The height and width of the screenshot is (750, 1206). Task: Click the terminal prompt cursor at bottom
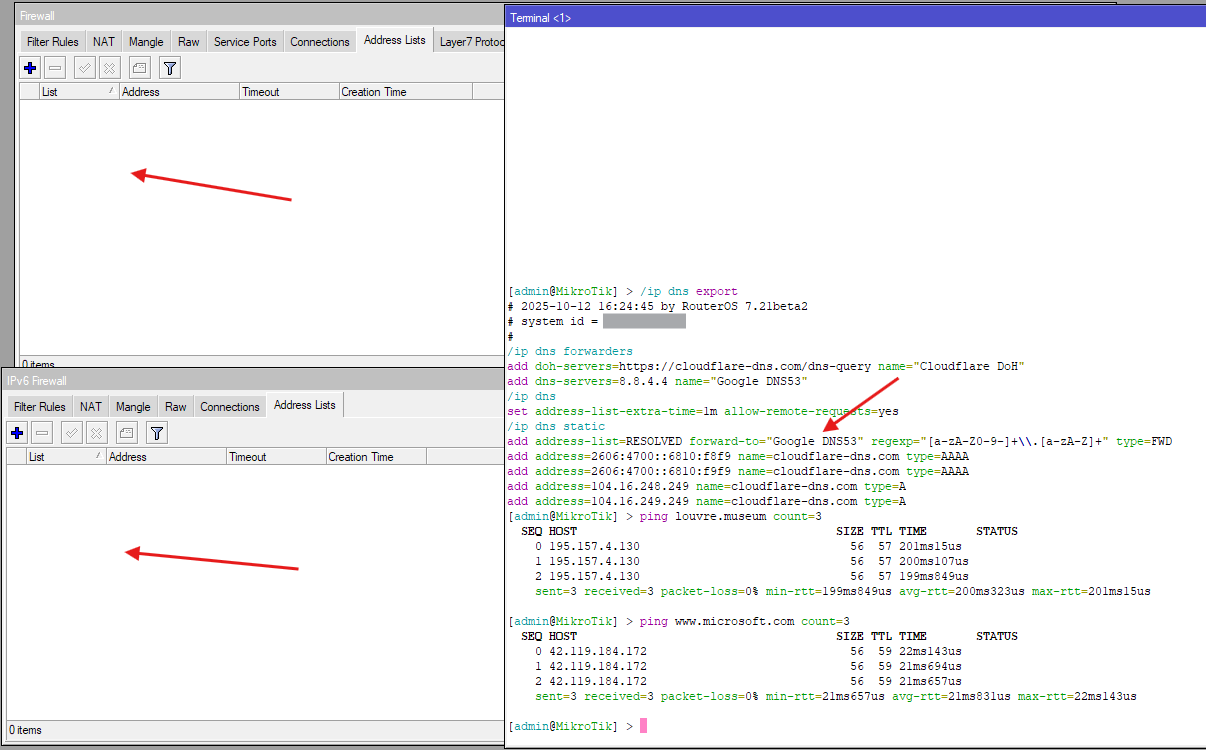coord(643,726)
